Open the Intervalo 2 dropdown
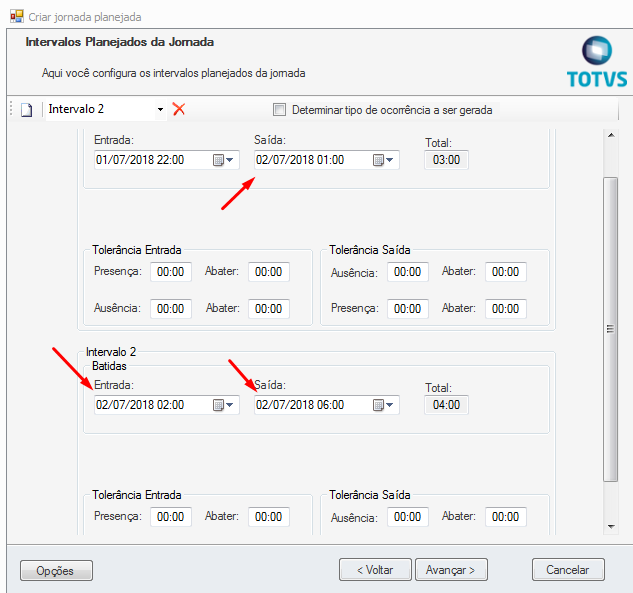Image resolution: width=633 pixels, height=593 pixels. click(160, 109)
